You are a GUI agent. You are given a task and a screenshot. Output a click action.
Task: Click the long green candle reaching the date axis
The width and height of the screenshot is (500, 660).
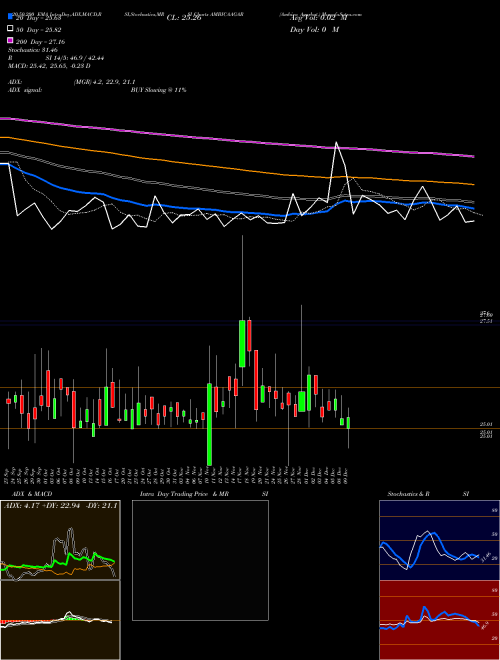(209, 424)
